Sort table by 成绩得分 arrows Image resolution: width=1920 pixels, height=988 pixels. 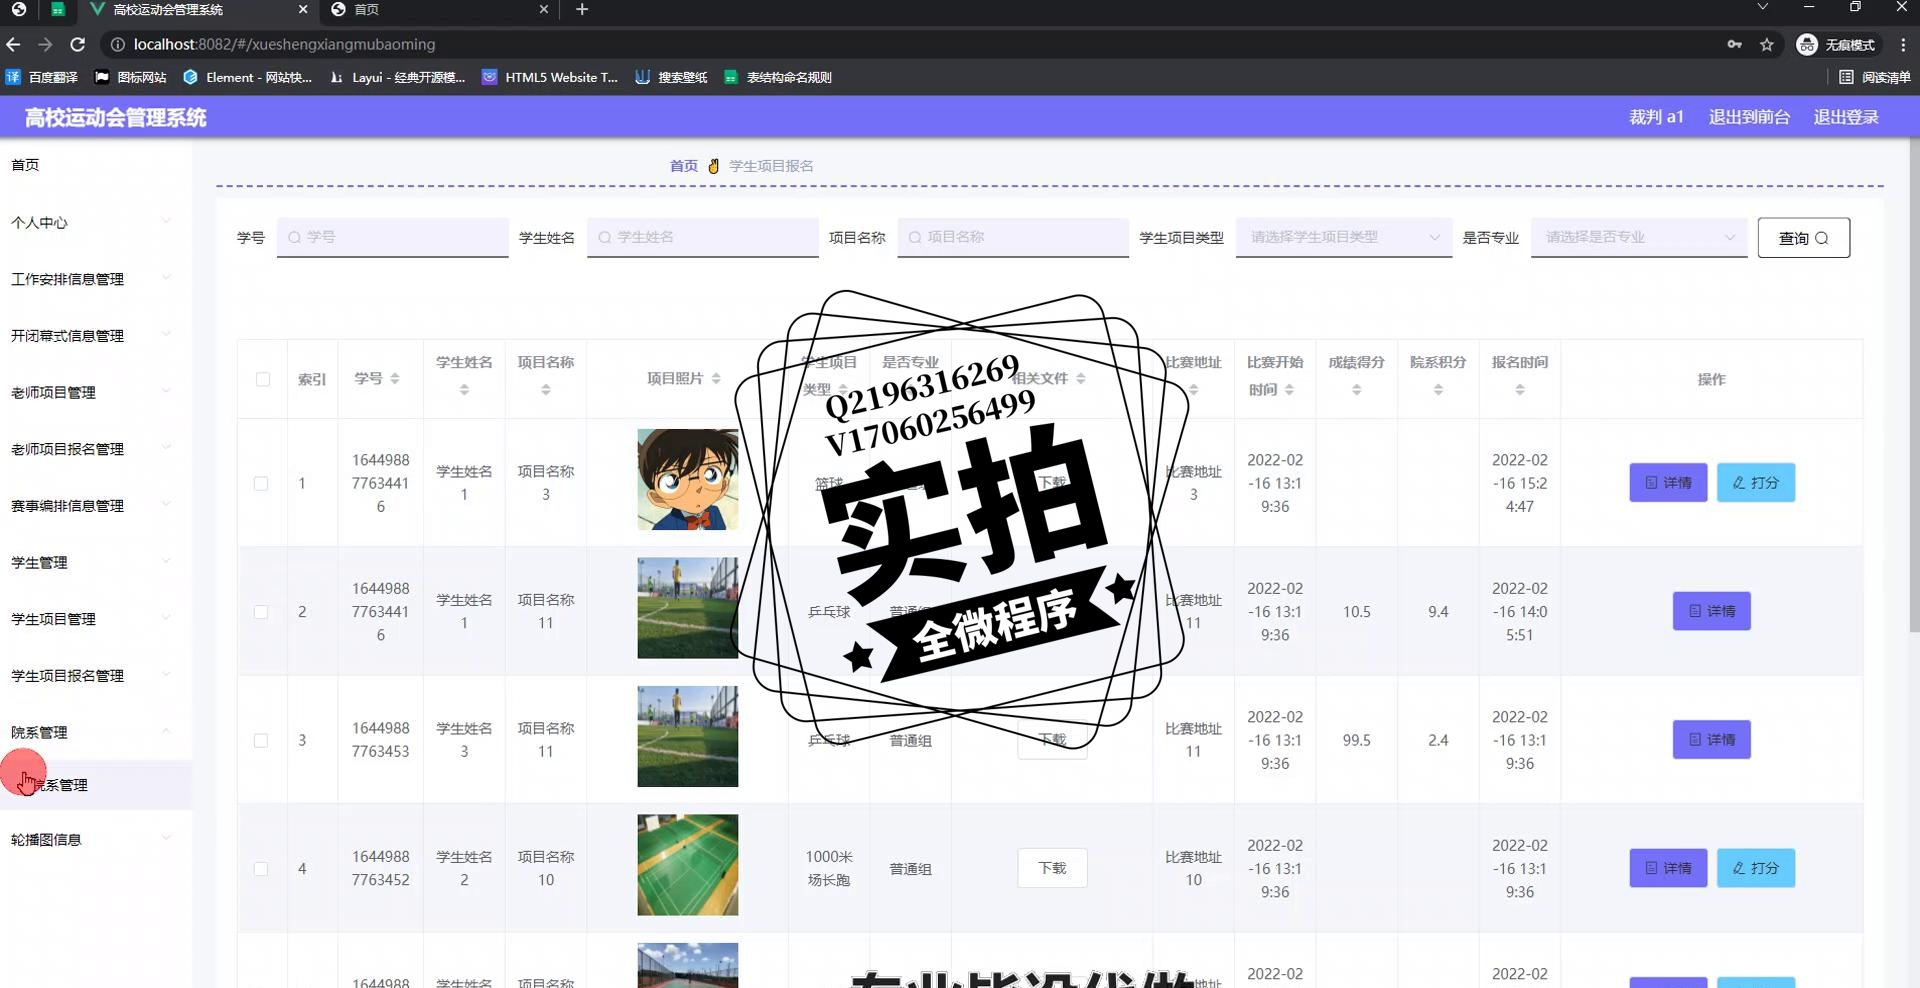click(1357, 390)
